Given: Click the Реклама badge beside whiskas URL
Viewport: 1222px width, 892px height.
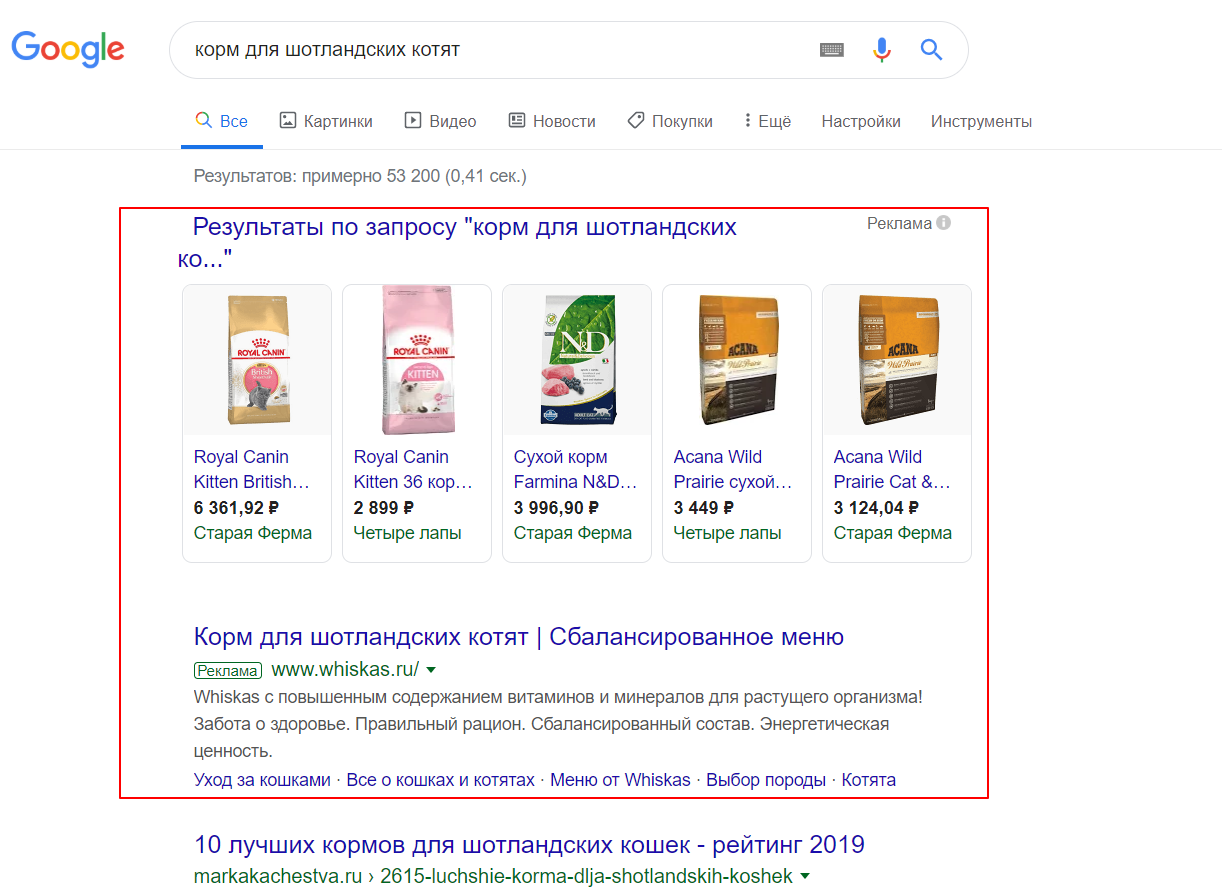Looking at the screenshot, I should (228, 671).
